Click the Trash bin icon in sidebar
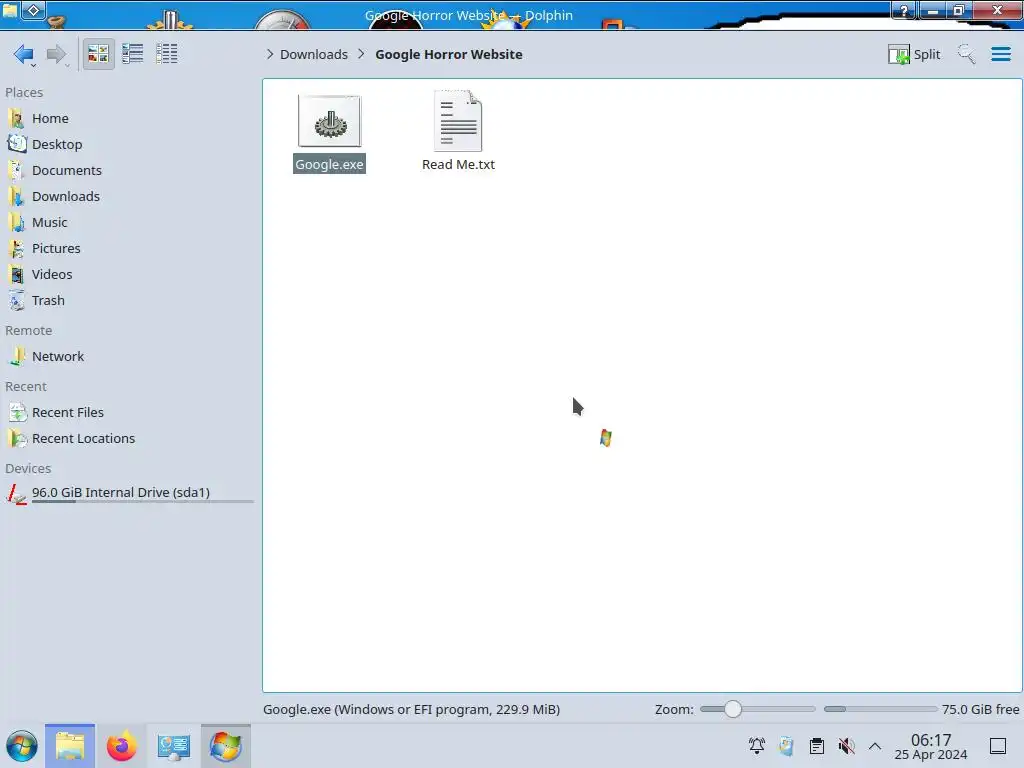 [16, 301]
